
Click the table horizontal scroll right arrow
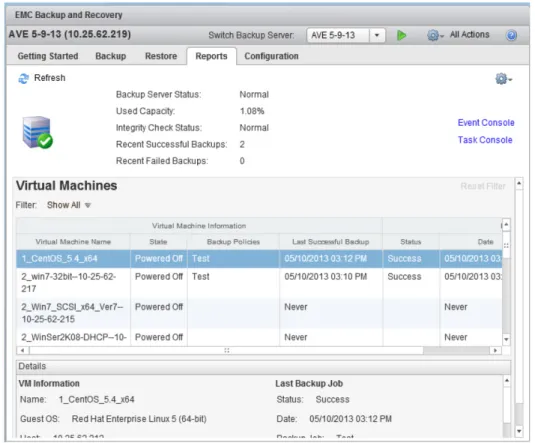click(495, 351)
